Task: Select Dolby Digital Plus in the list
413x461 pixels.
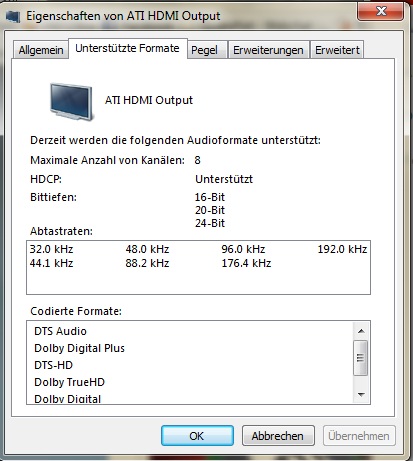Action: 79,348
